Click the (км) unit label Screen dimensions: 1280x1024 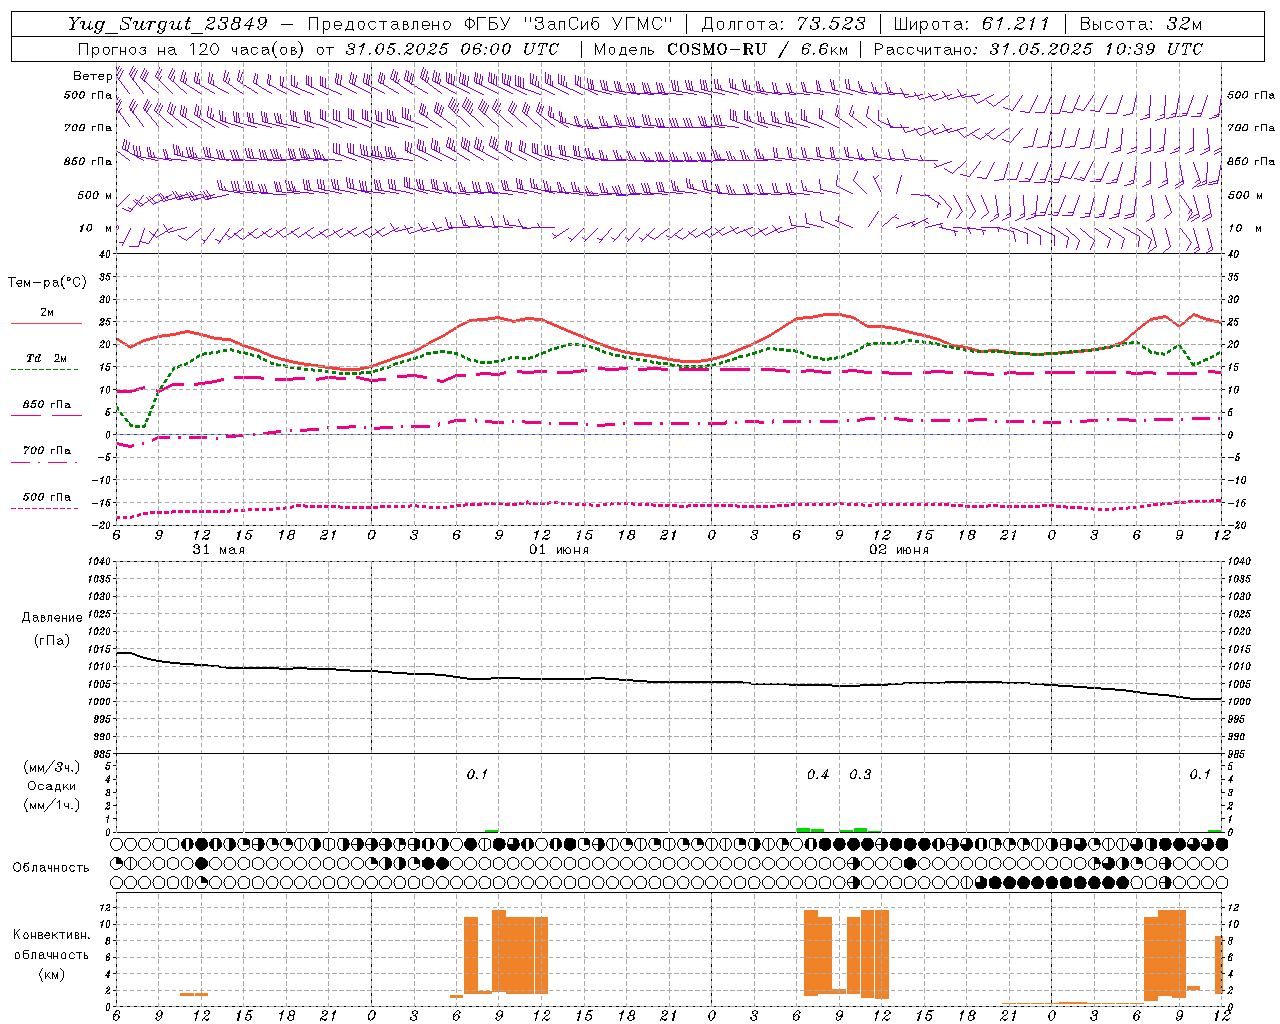coord(51,974)
